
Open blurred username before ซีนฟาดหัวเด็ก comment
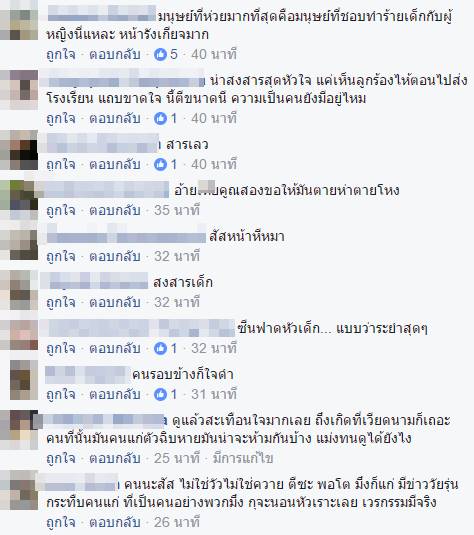click(x=138, y=328)
